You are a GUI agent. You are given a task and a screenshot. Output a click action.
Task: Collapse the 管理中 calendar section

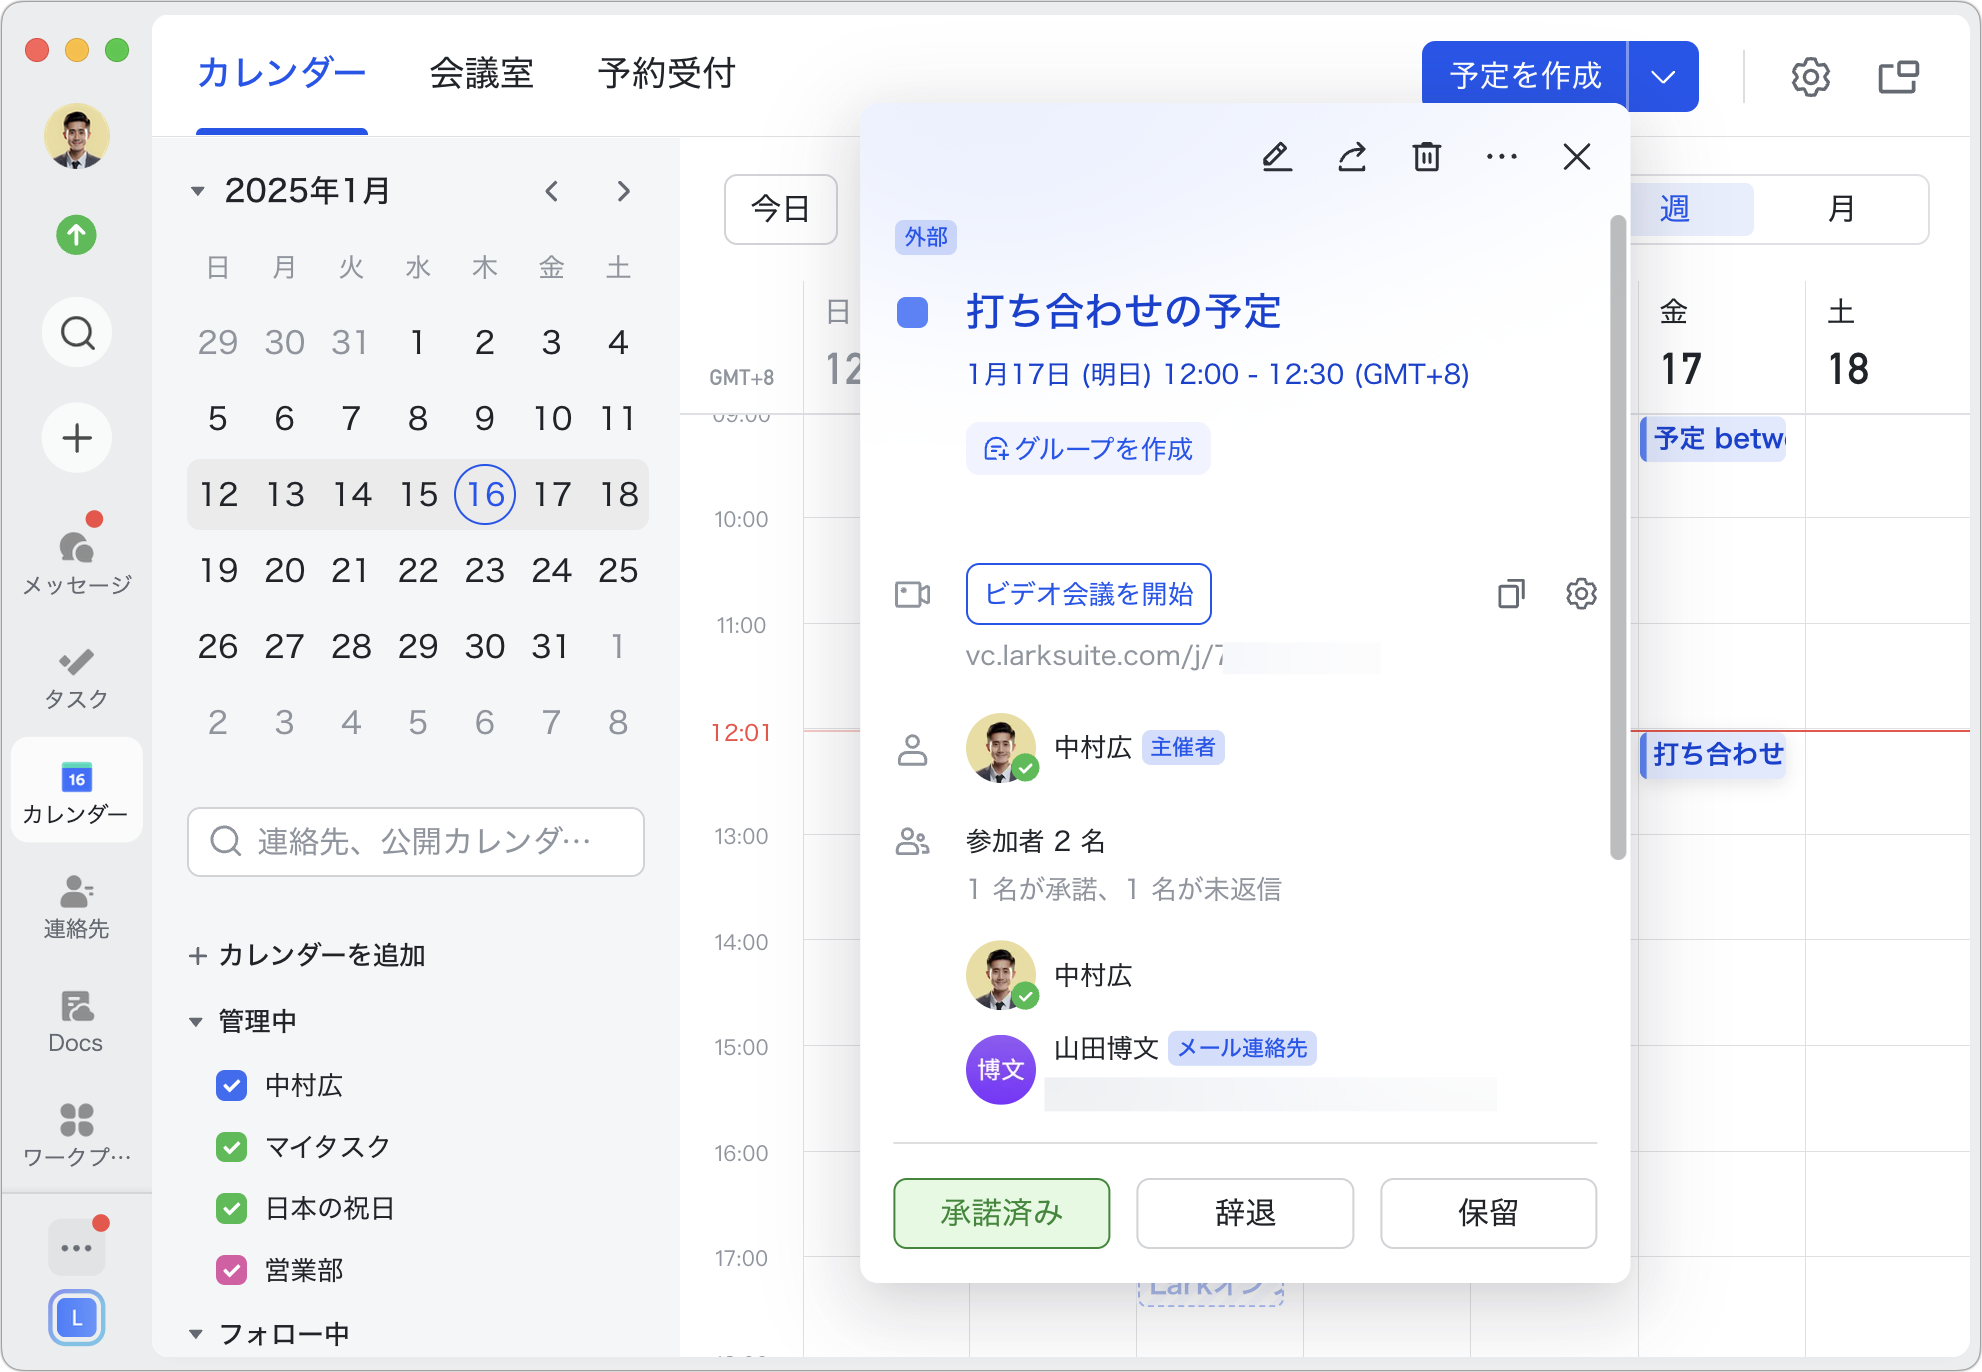pyautogui.click(x=196, y=1022)
